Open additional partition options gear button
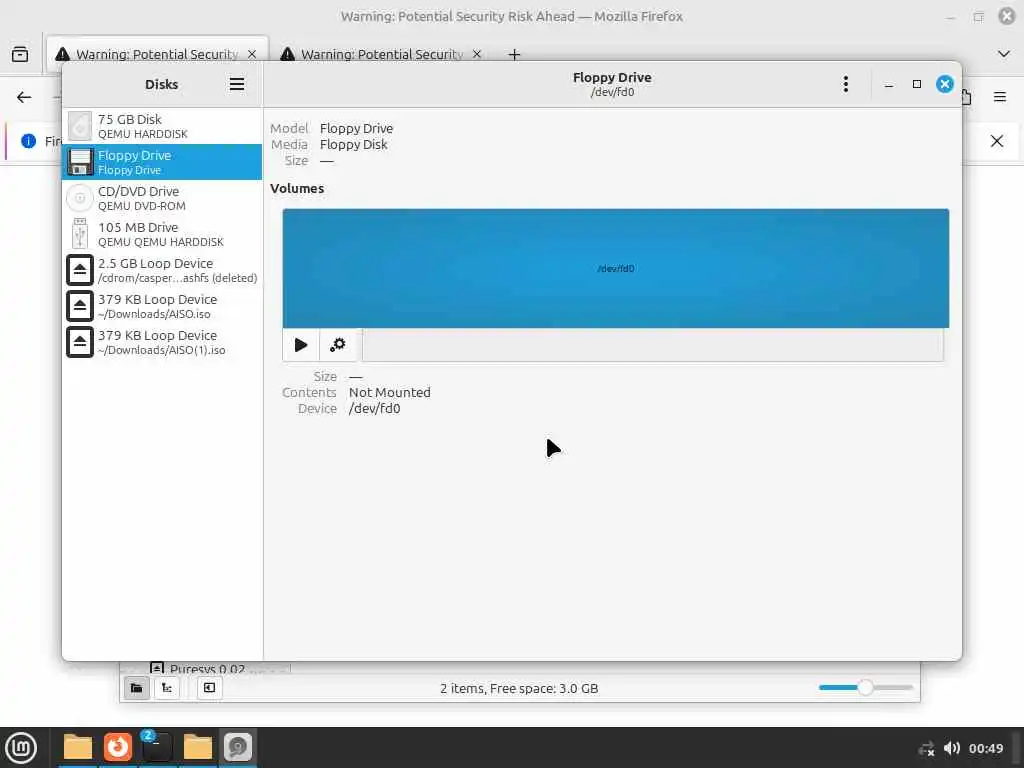The image size is (1024, 768). [338, 345]
